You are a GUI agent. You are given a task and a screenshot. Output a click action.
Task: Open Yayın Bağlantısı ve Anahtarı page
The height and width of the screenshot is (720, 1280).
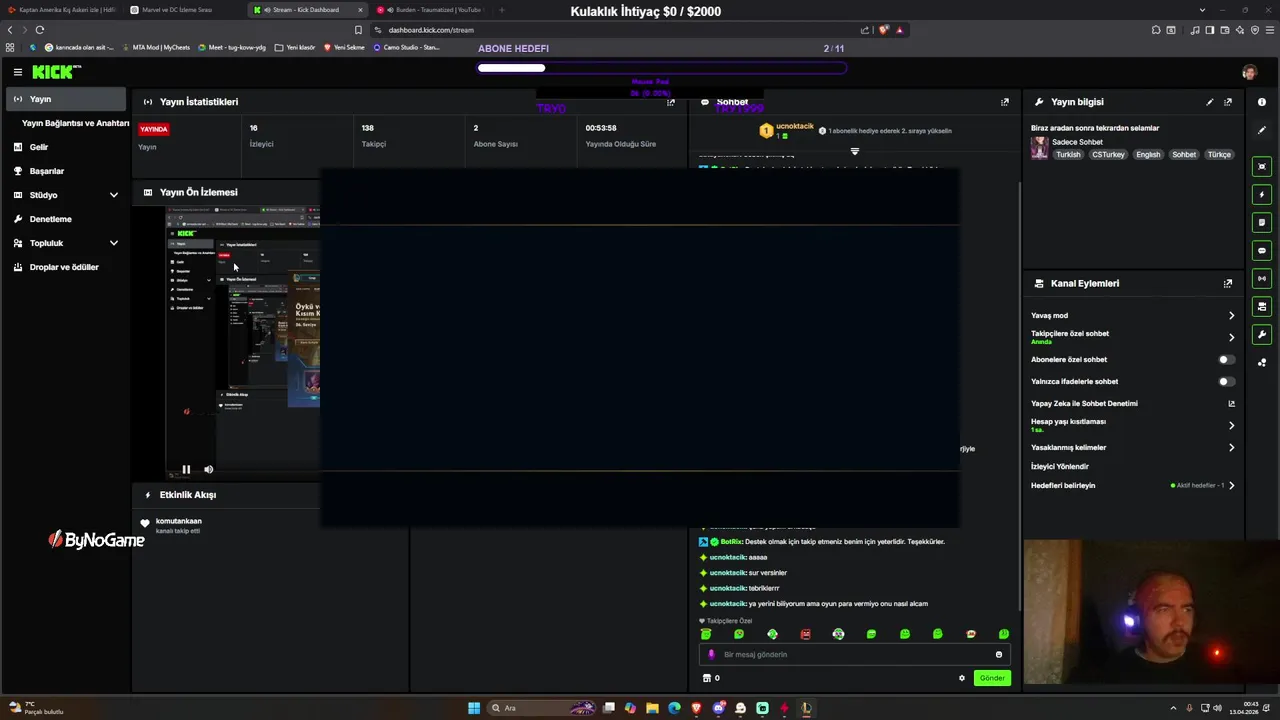click(x=75, y=123)
